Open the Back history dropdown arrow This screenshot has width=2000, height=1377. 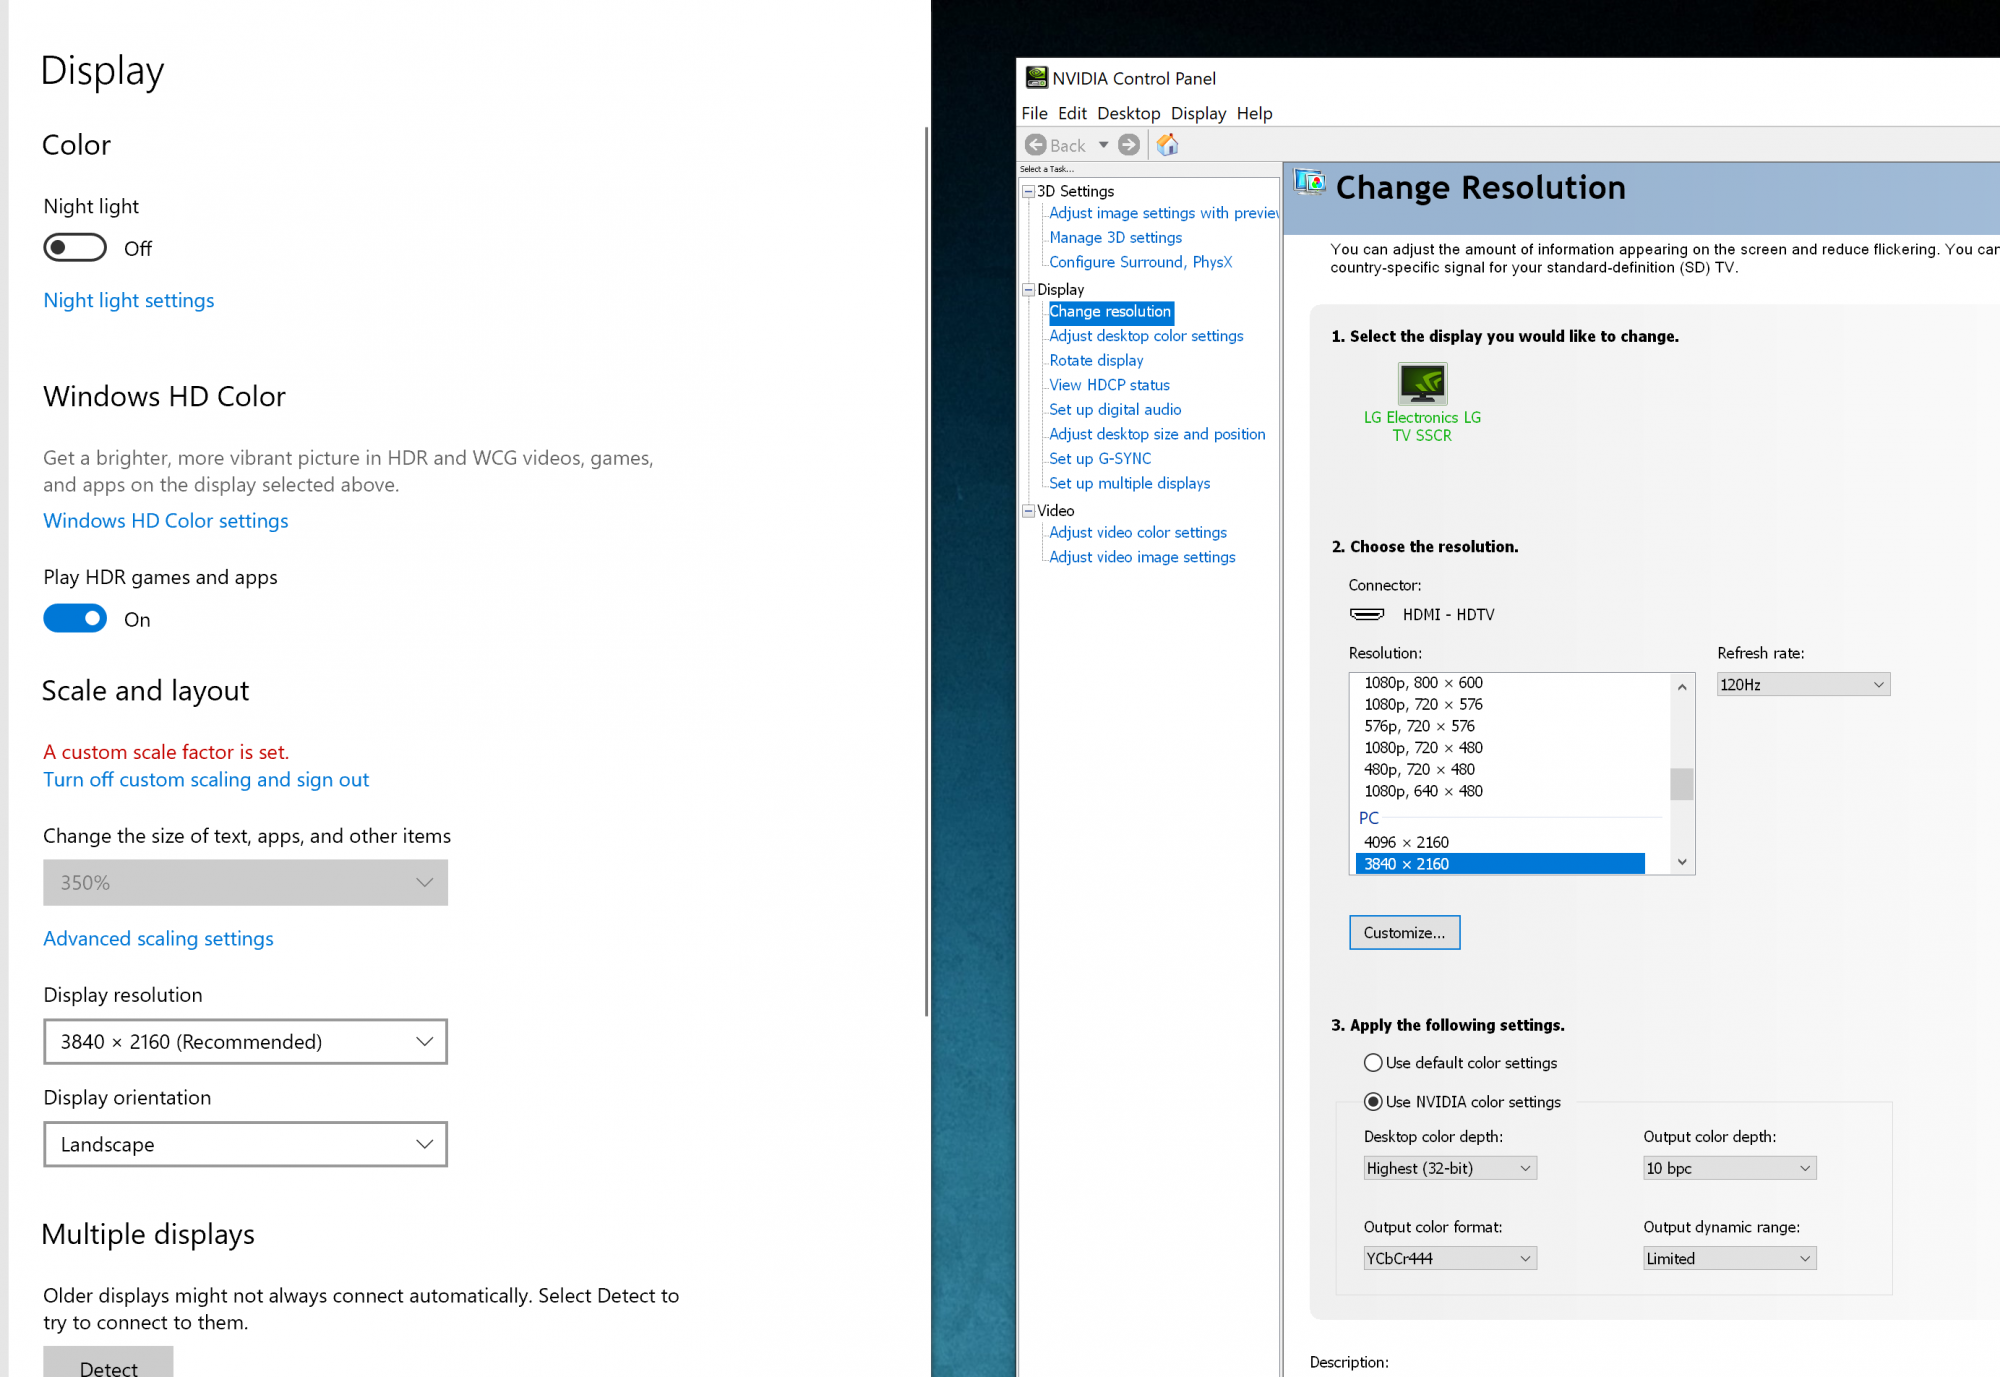click(x=1104, y=145)
